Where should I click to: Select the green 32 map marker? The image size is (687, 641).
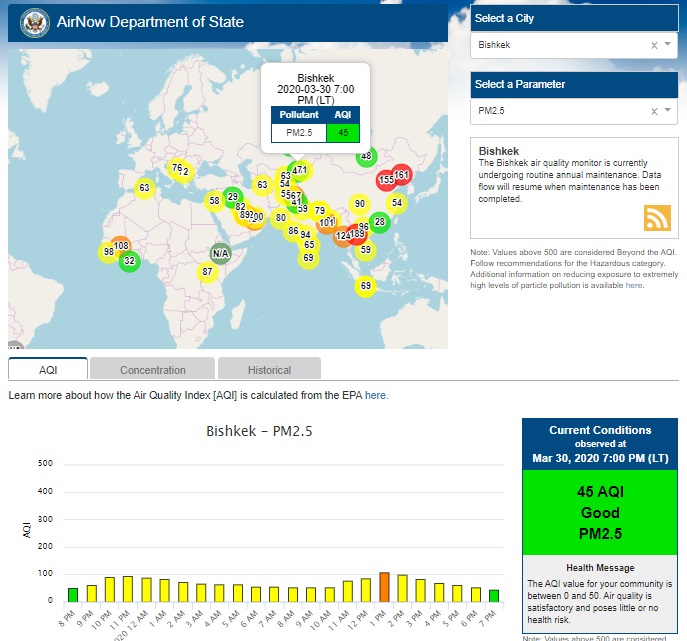(x=129, y=261)
